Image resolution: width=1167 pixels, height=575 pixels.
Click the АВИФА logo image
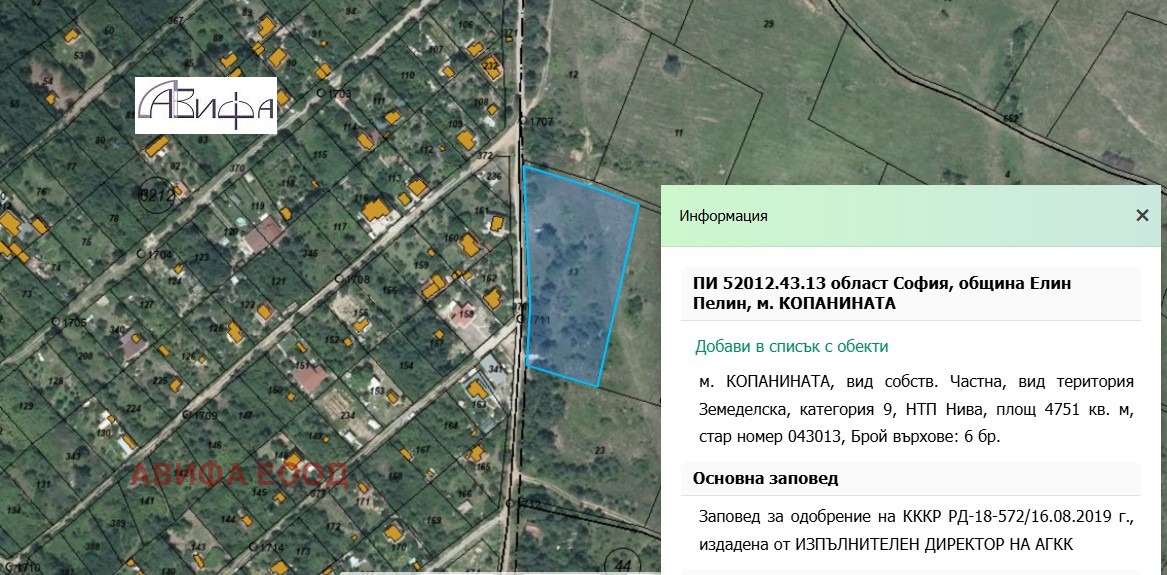click(x=206, y=105)
